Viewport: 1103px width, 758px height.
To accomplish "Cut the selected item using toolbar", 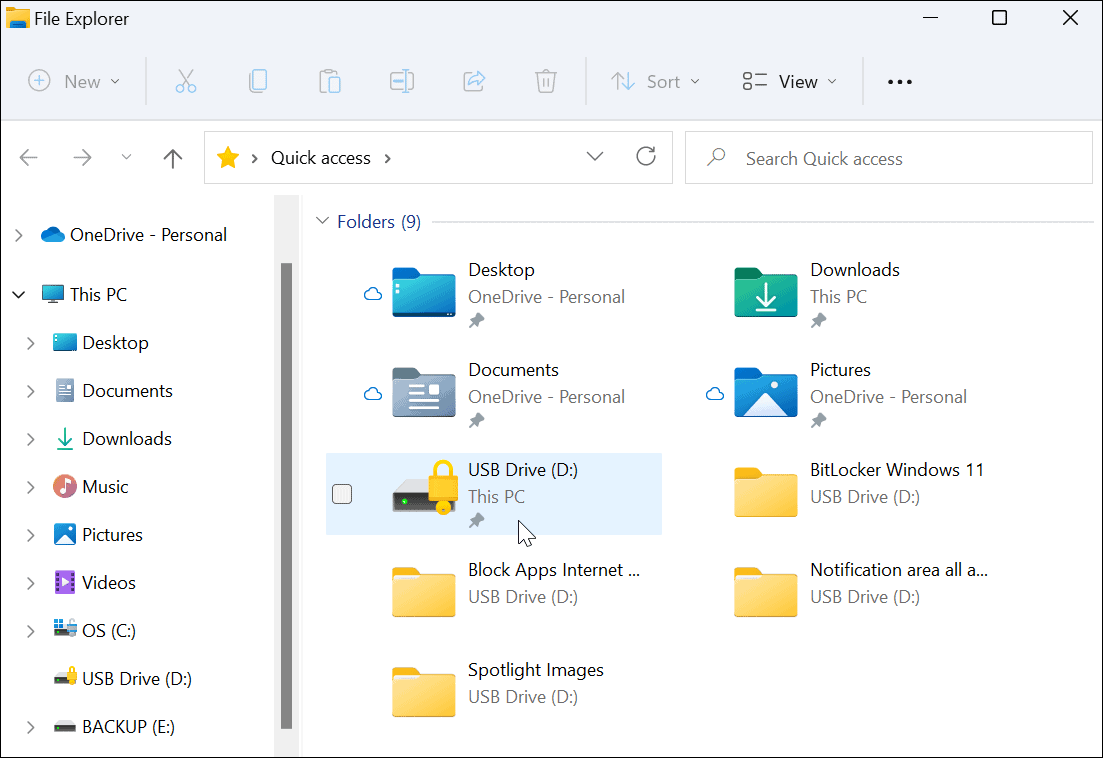I will coord(186,81).
